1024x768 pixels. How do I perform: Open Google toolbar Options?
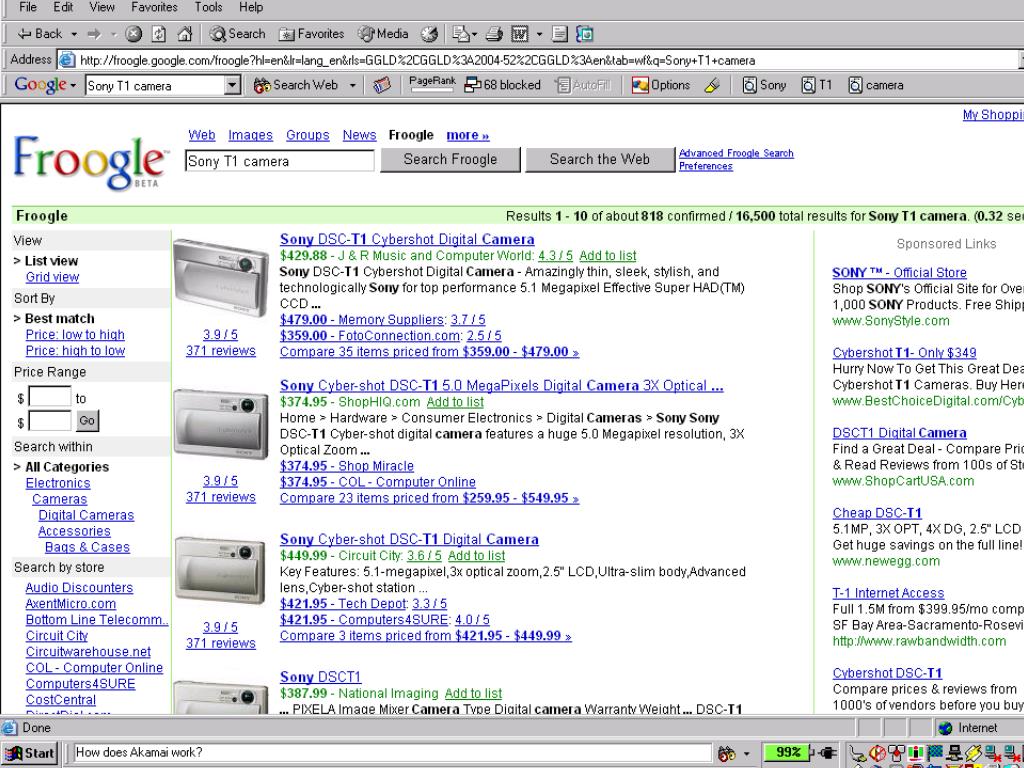(661, 85)
